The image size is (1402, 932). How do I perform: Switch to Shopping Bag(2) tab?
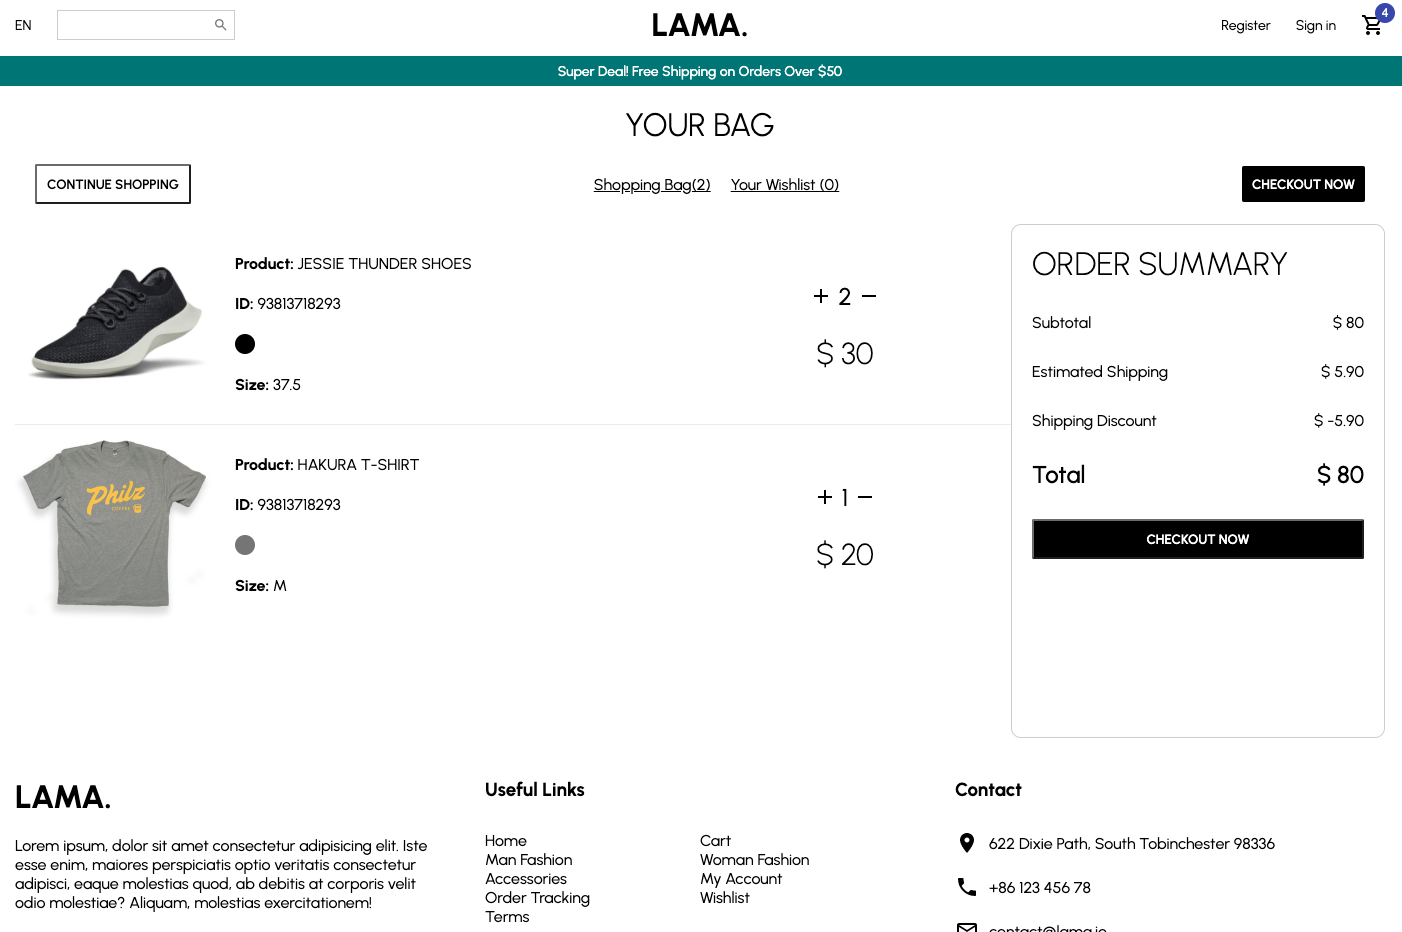[652, 185]
